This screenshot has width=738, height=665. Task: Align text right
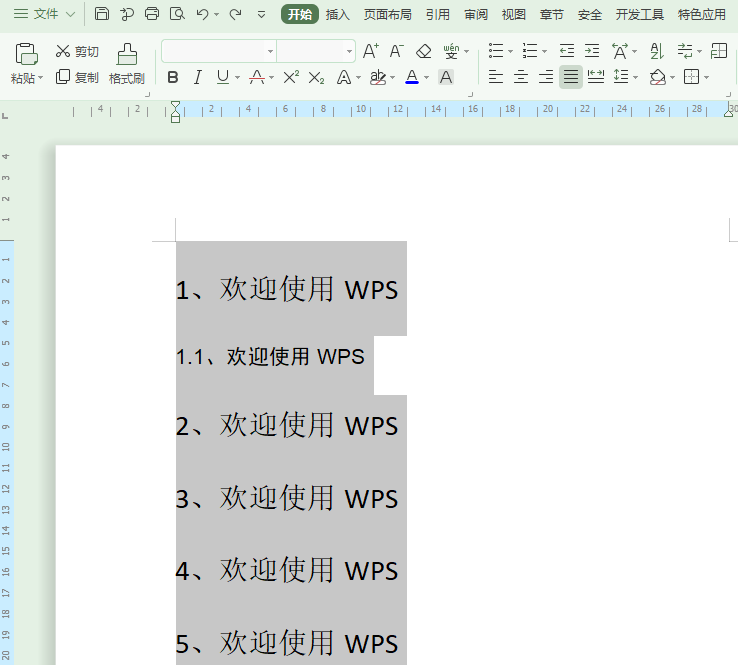click(546, 77)
